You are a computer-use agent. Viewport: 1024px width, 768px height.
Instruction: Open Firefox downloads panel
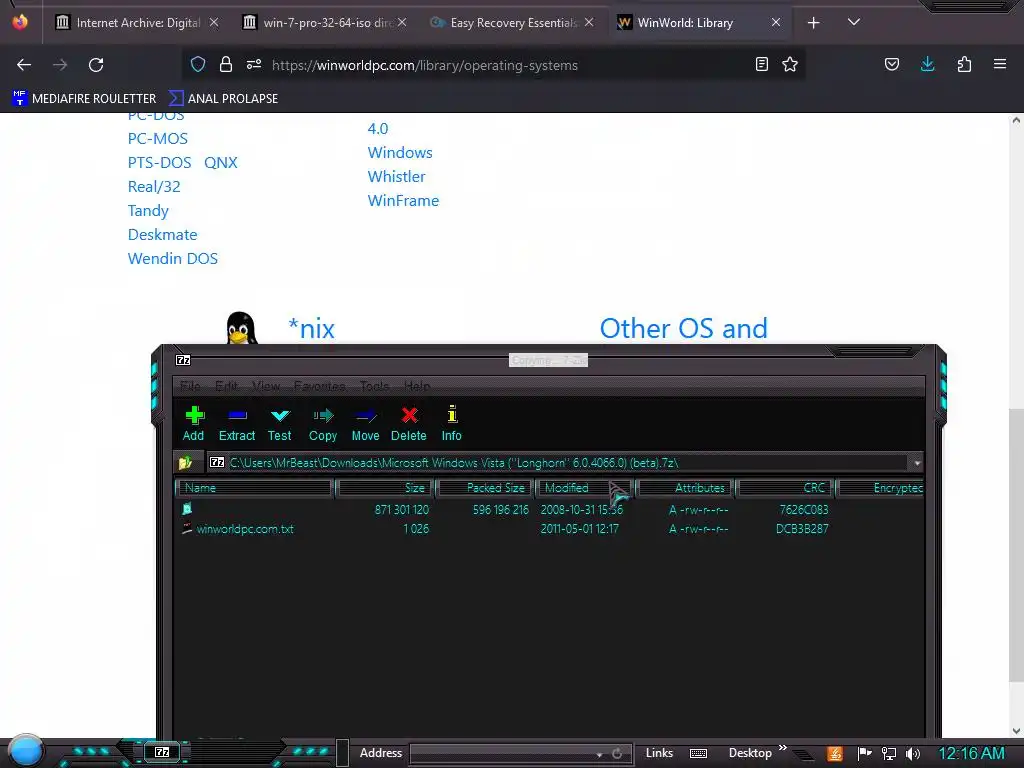pyautogui.click(x=927, y=64)
